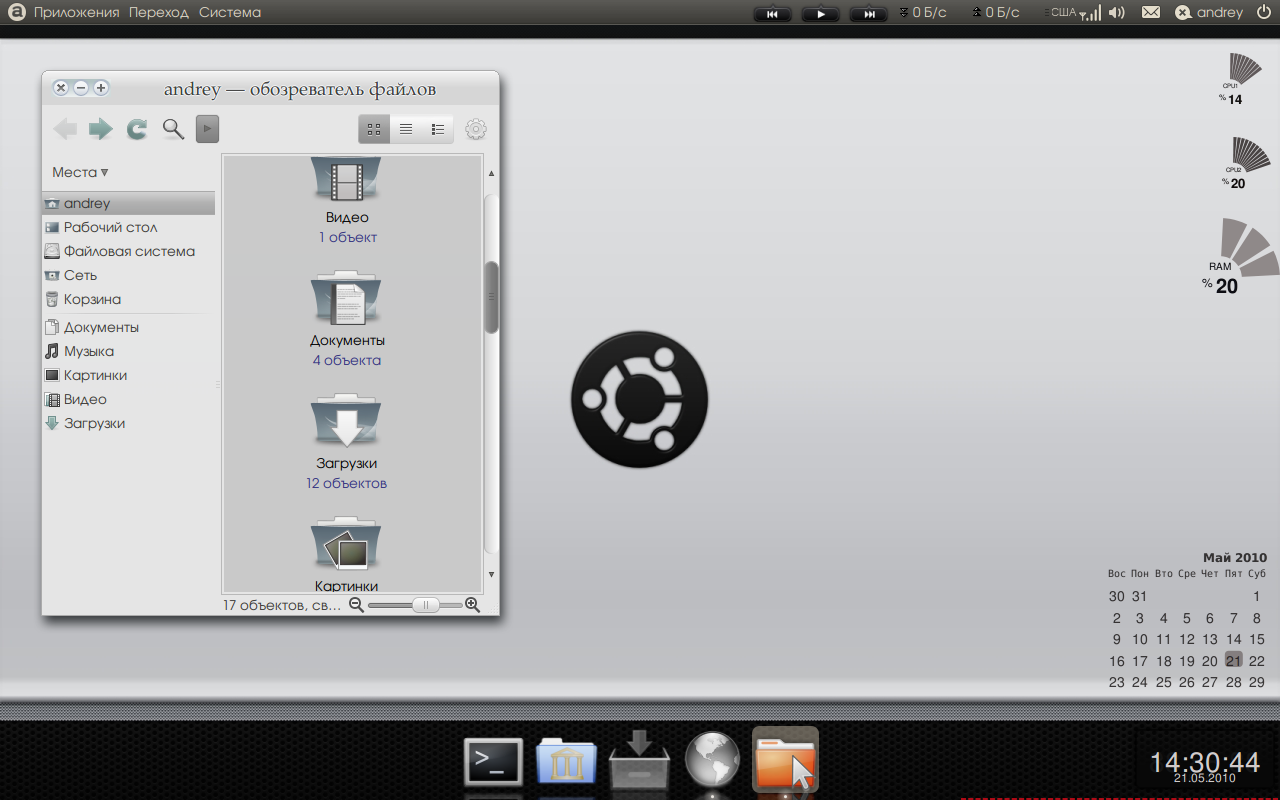Select andrey home in sidebar
Viewport: 1280px width, 800px height.
[129, 203]
